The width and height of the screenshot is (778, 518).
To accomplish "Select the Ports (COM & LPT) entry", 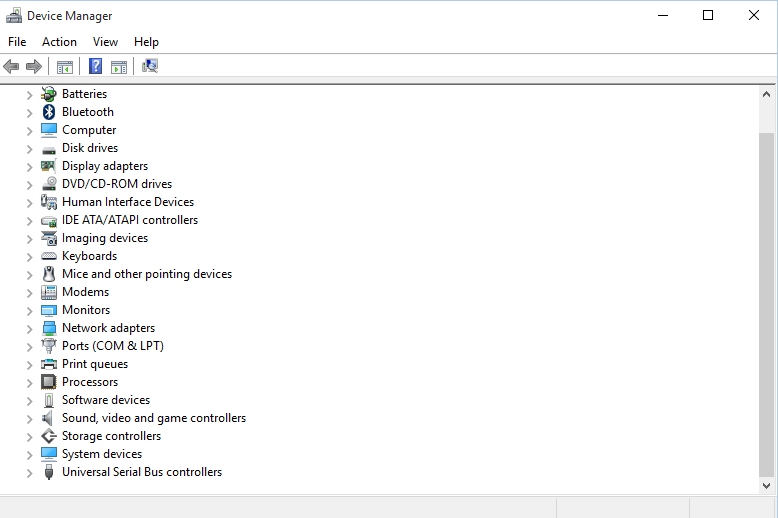I will click(113, 346).
